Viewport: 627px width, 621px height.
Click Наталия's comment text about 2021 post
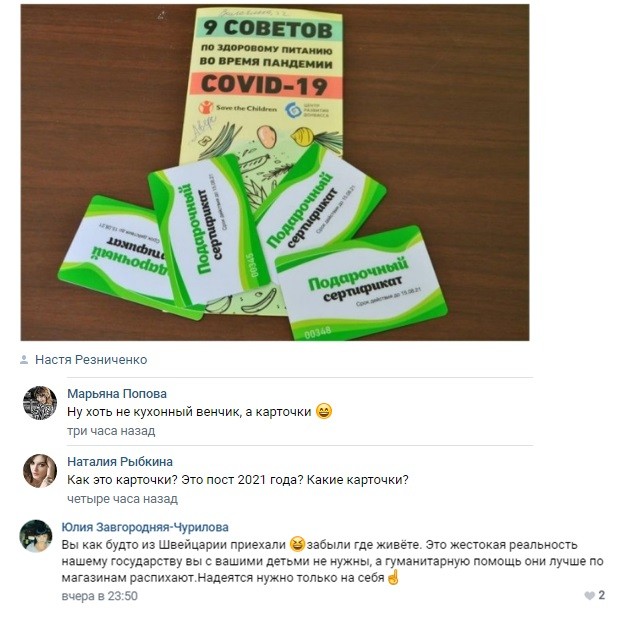coord(238,479)
